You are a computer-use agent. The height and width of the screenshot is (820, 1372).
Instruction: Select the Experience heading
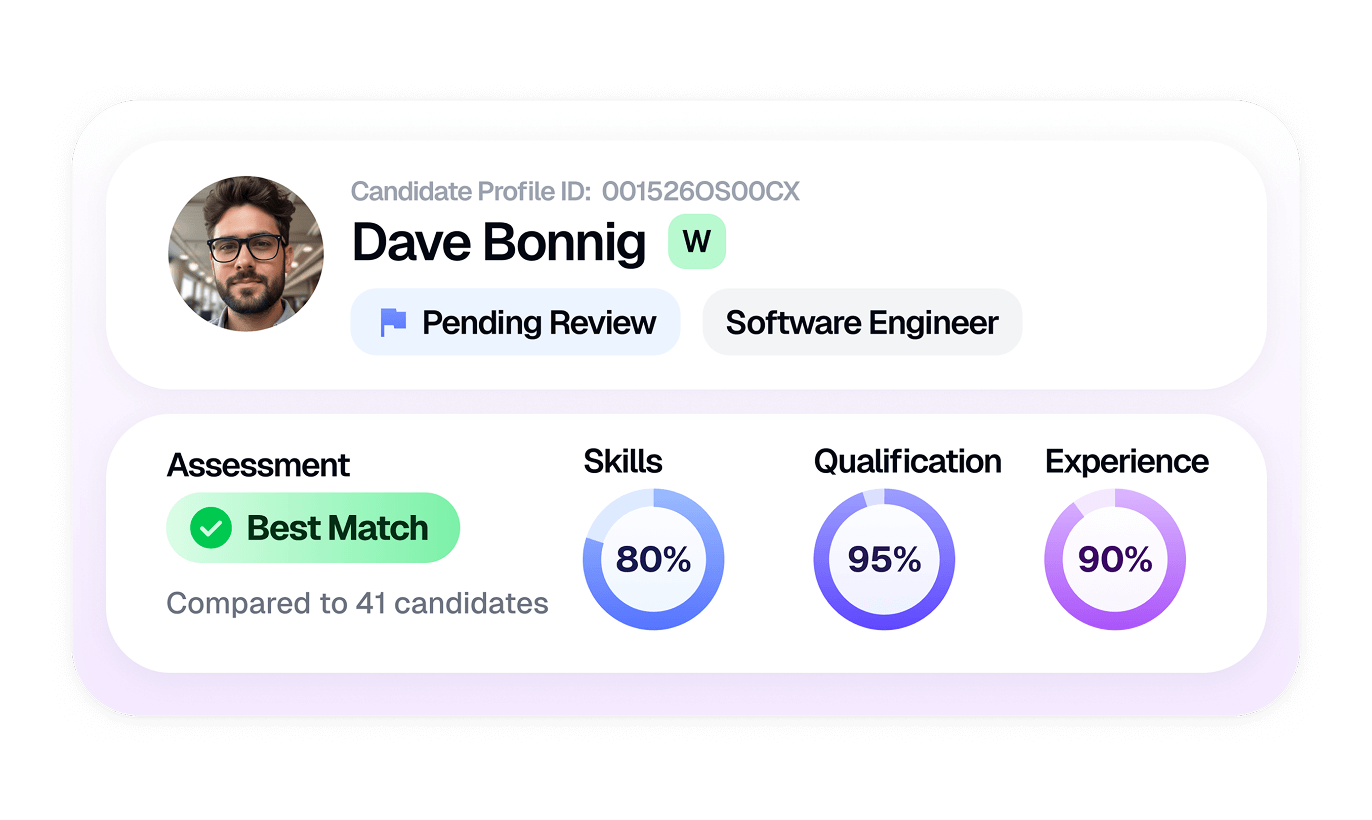(1127, 461)
